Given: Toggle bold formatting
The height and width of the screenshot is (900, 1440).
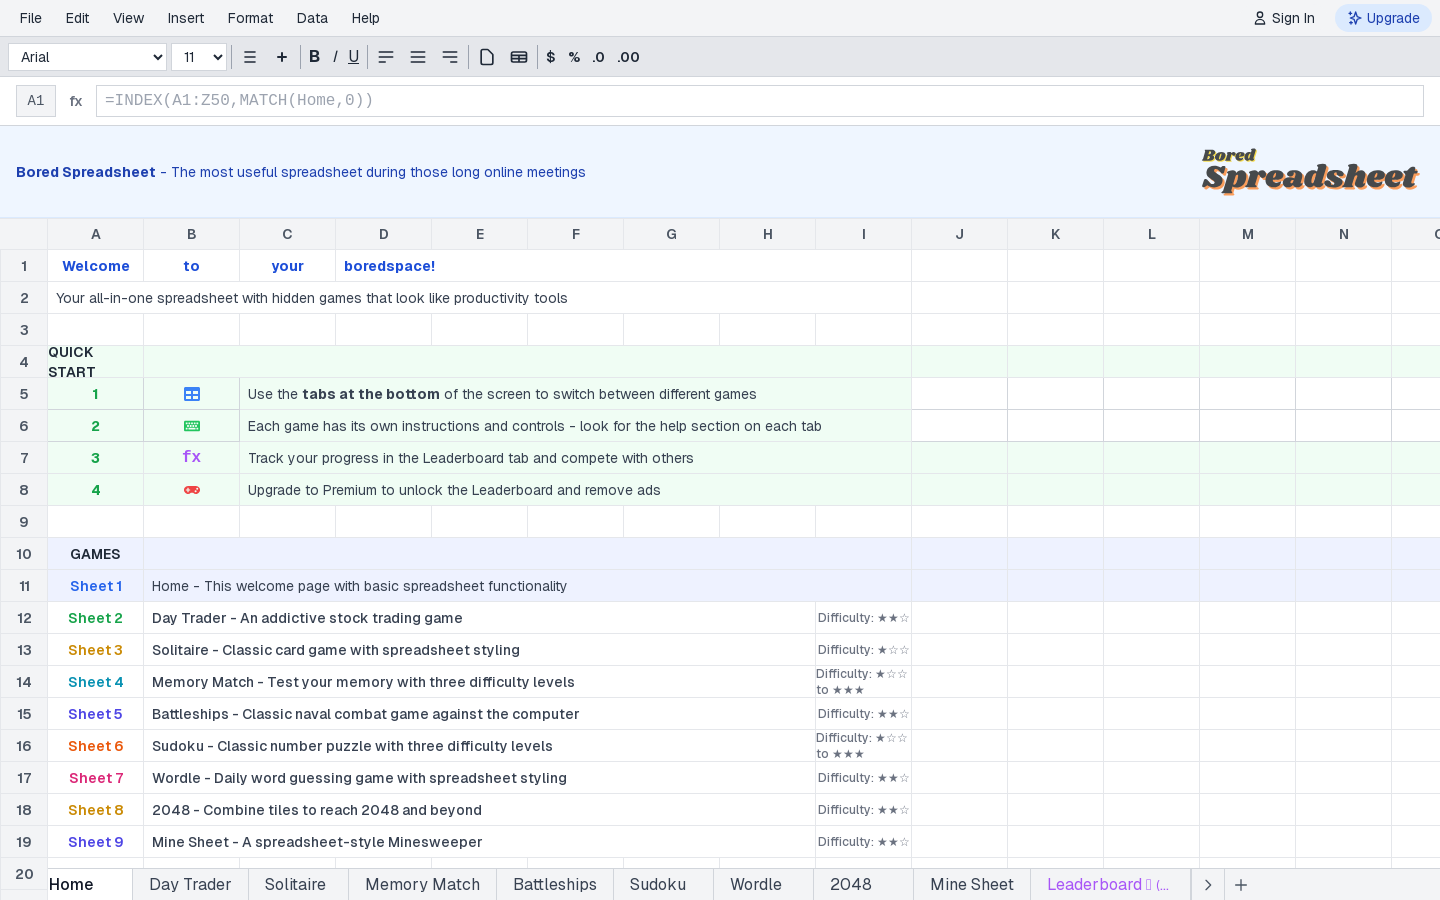Looking at the screenshot, I should pyautogui.click(x=314, y=57).
